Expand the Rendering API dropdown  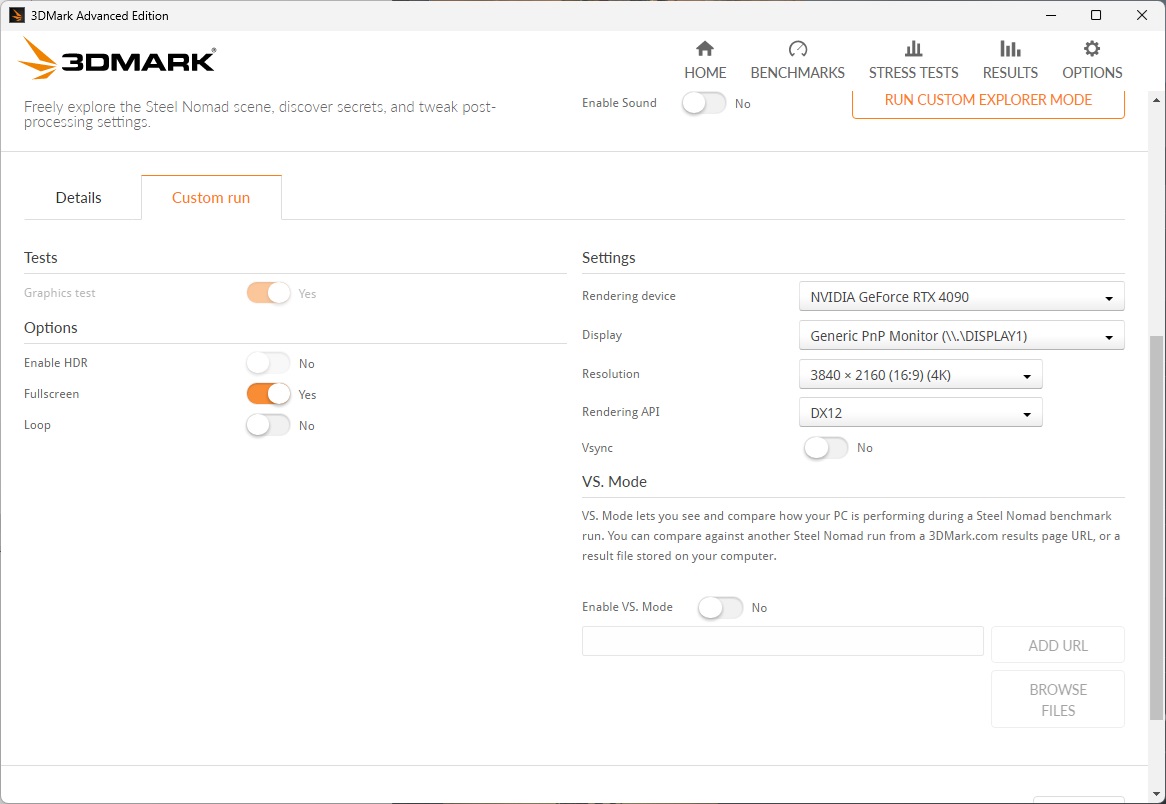(921, 413)
